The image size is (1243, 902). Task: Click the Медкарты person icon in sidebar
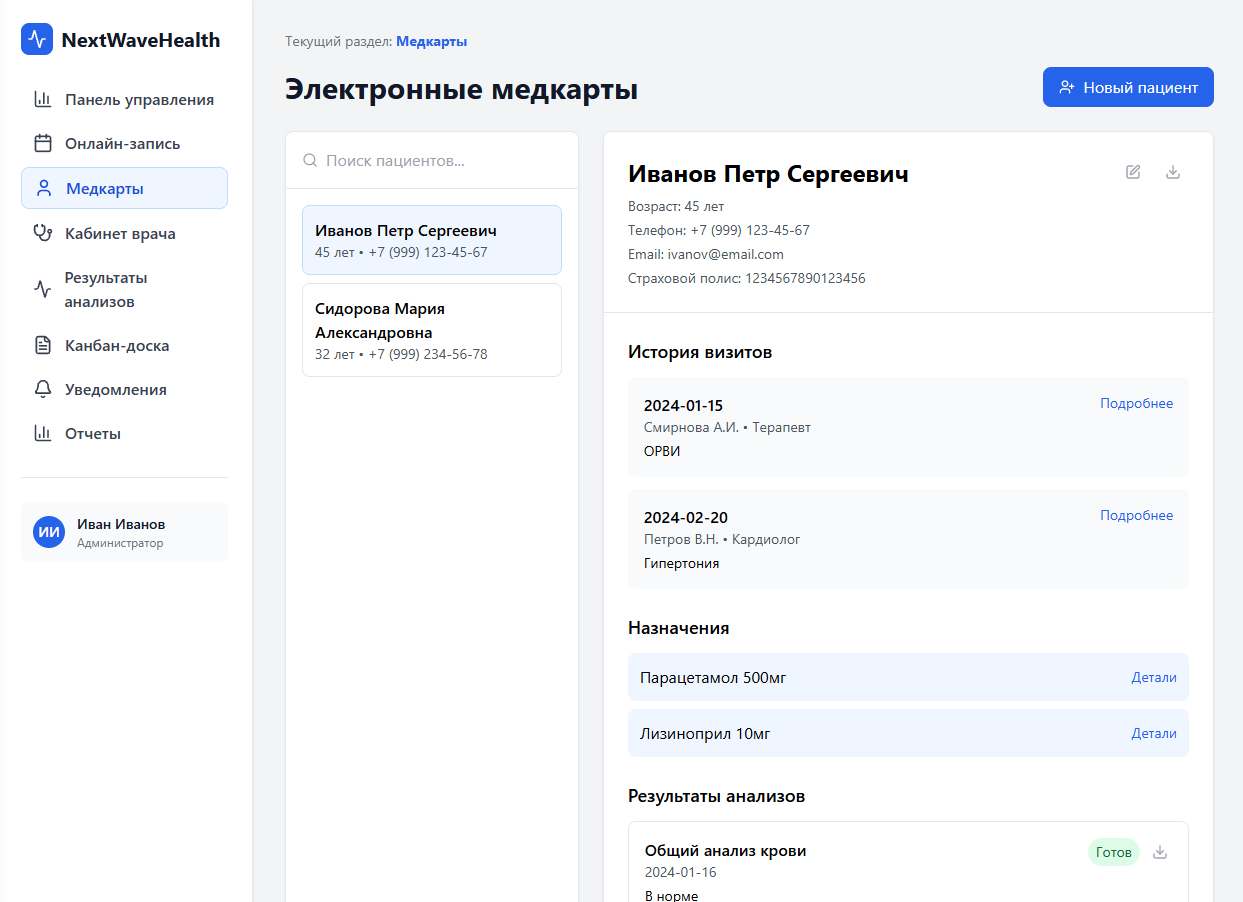41,187
